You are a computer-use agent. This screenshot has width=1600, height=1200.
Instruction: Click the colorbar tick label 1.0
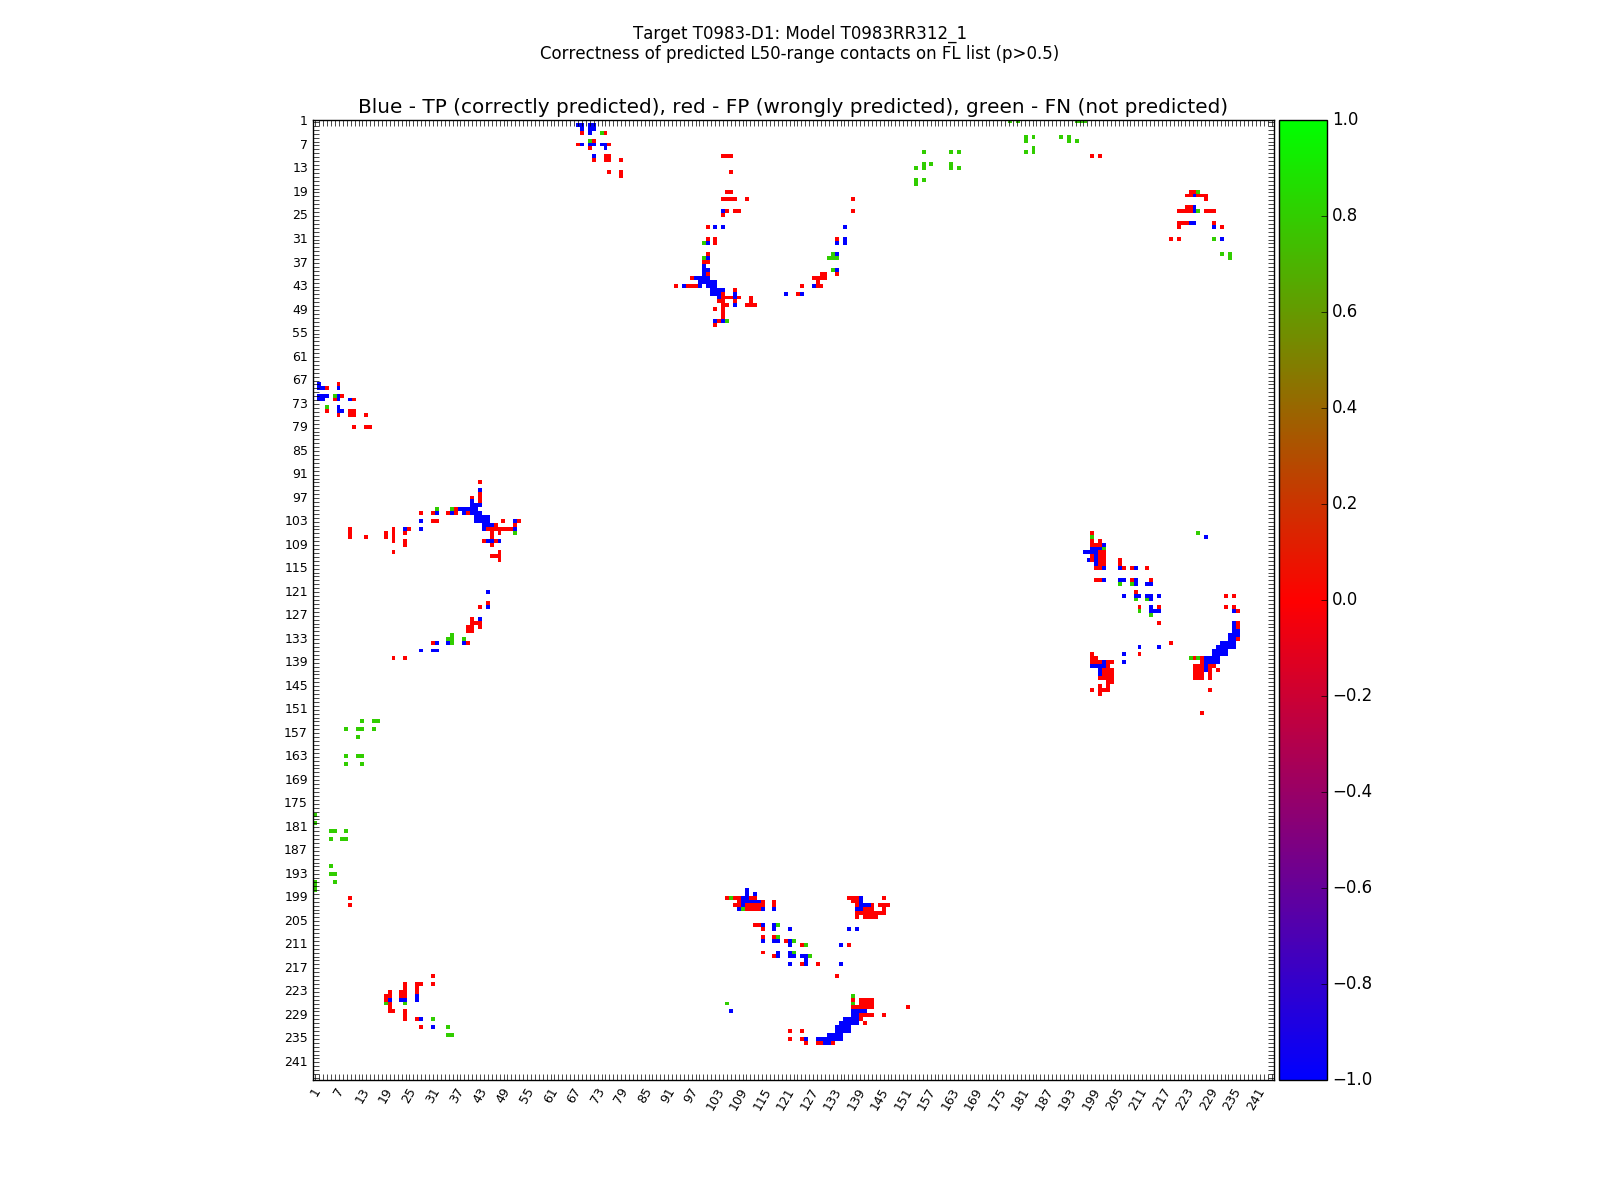[x=1353, y=120]
